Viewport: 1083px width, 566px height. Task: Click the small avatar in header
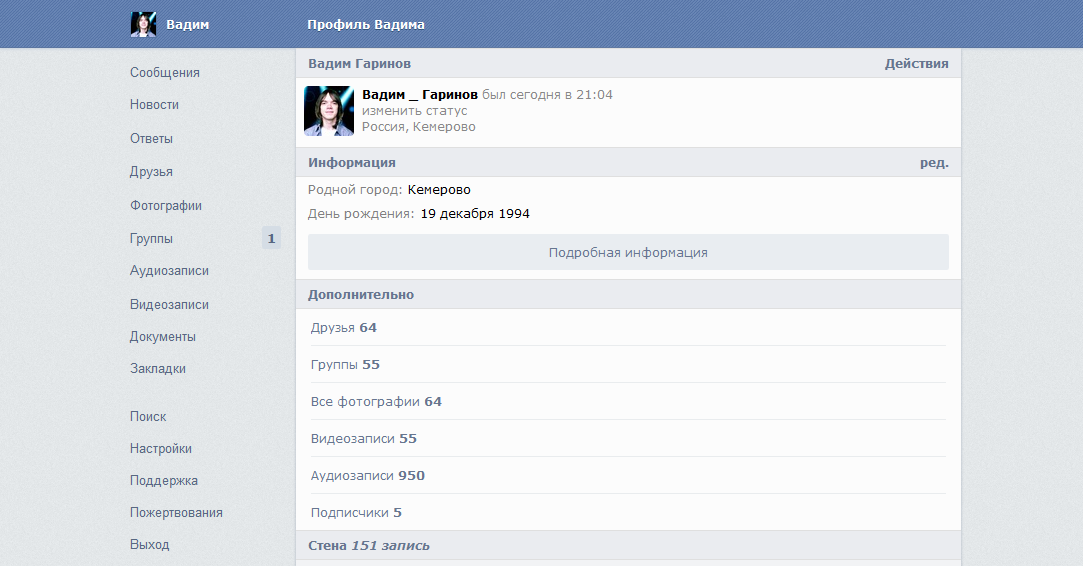(143, 24)
